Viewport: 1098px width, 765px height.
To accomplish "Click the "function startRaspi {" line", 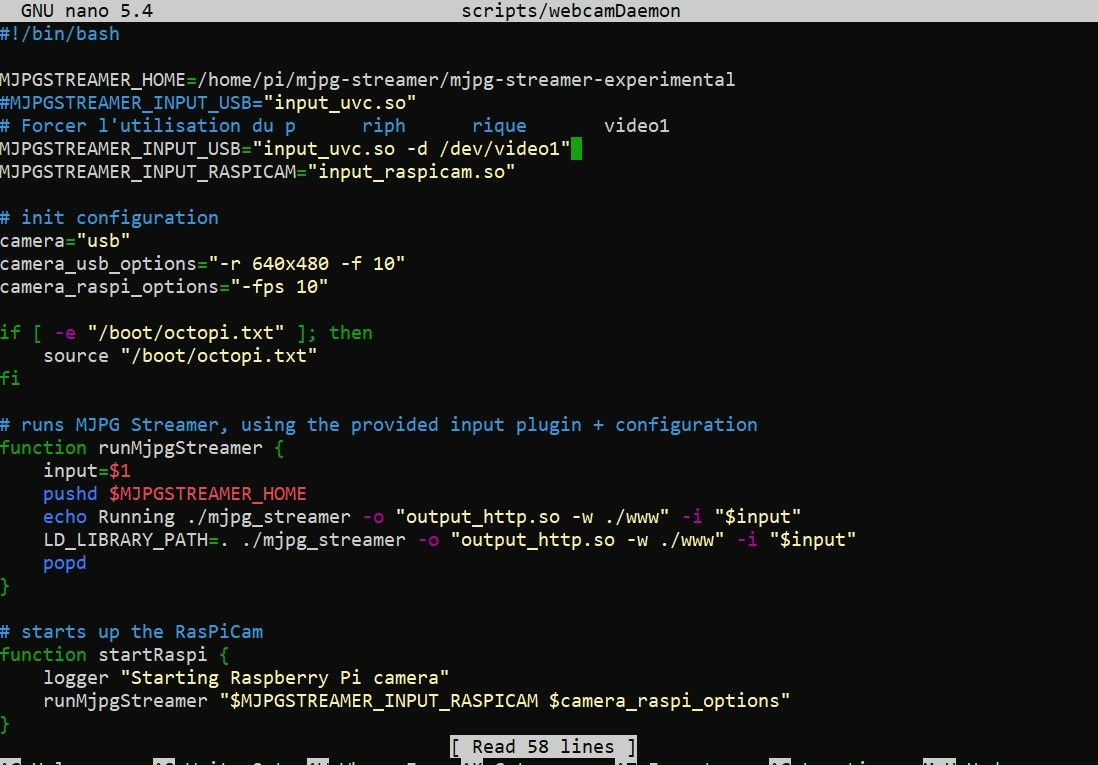I will 115,655.
